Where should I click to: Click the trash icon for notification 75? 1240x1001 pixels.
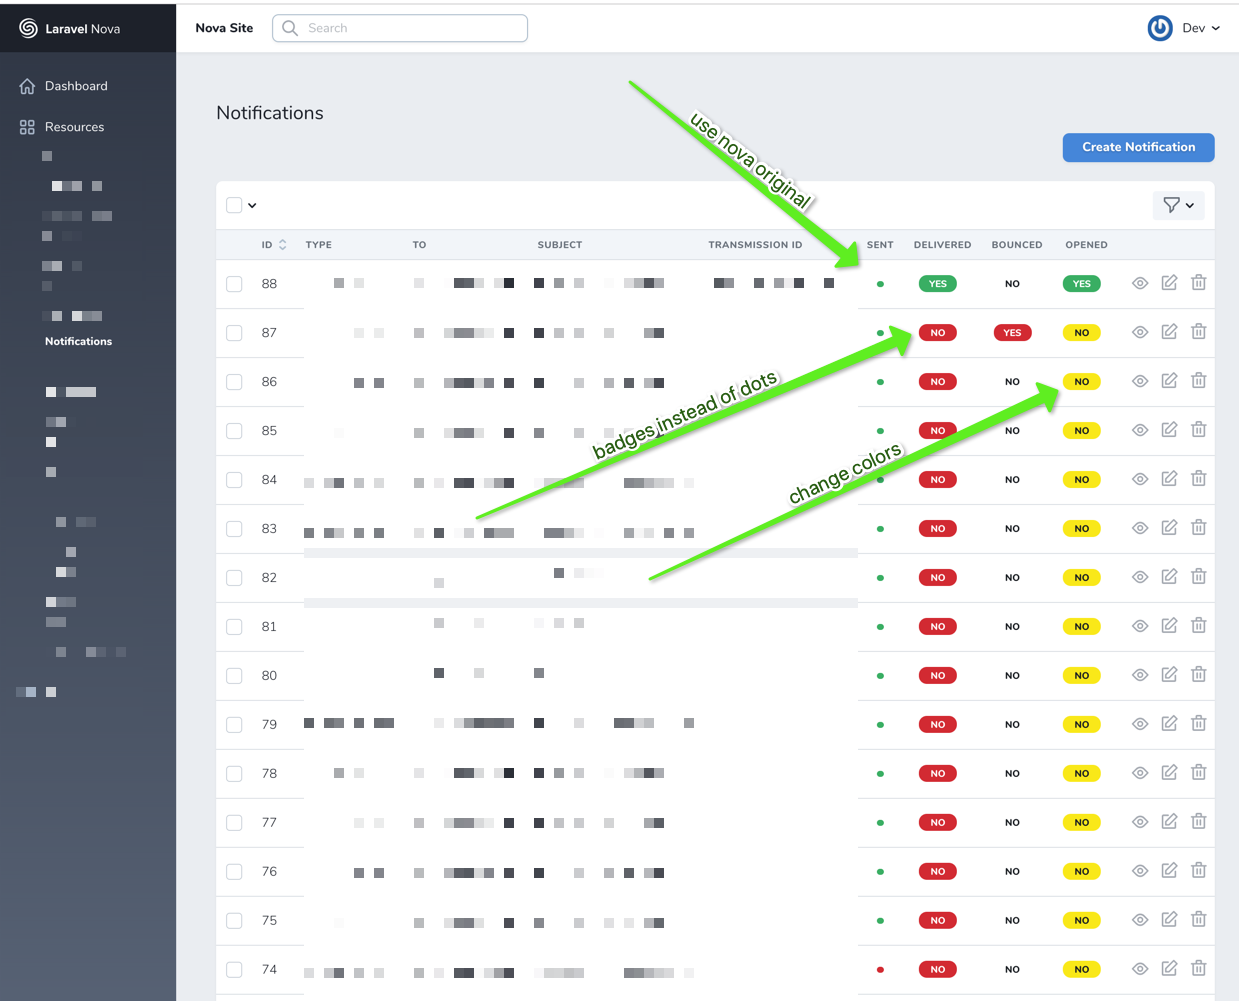point(1198,920)
